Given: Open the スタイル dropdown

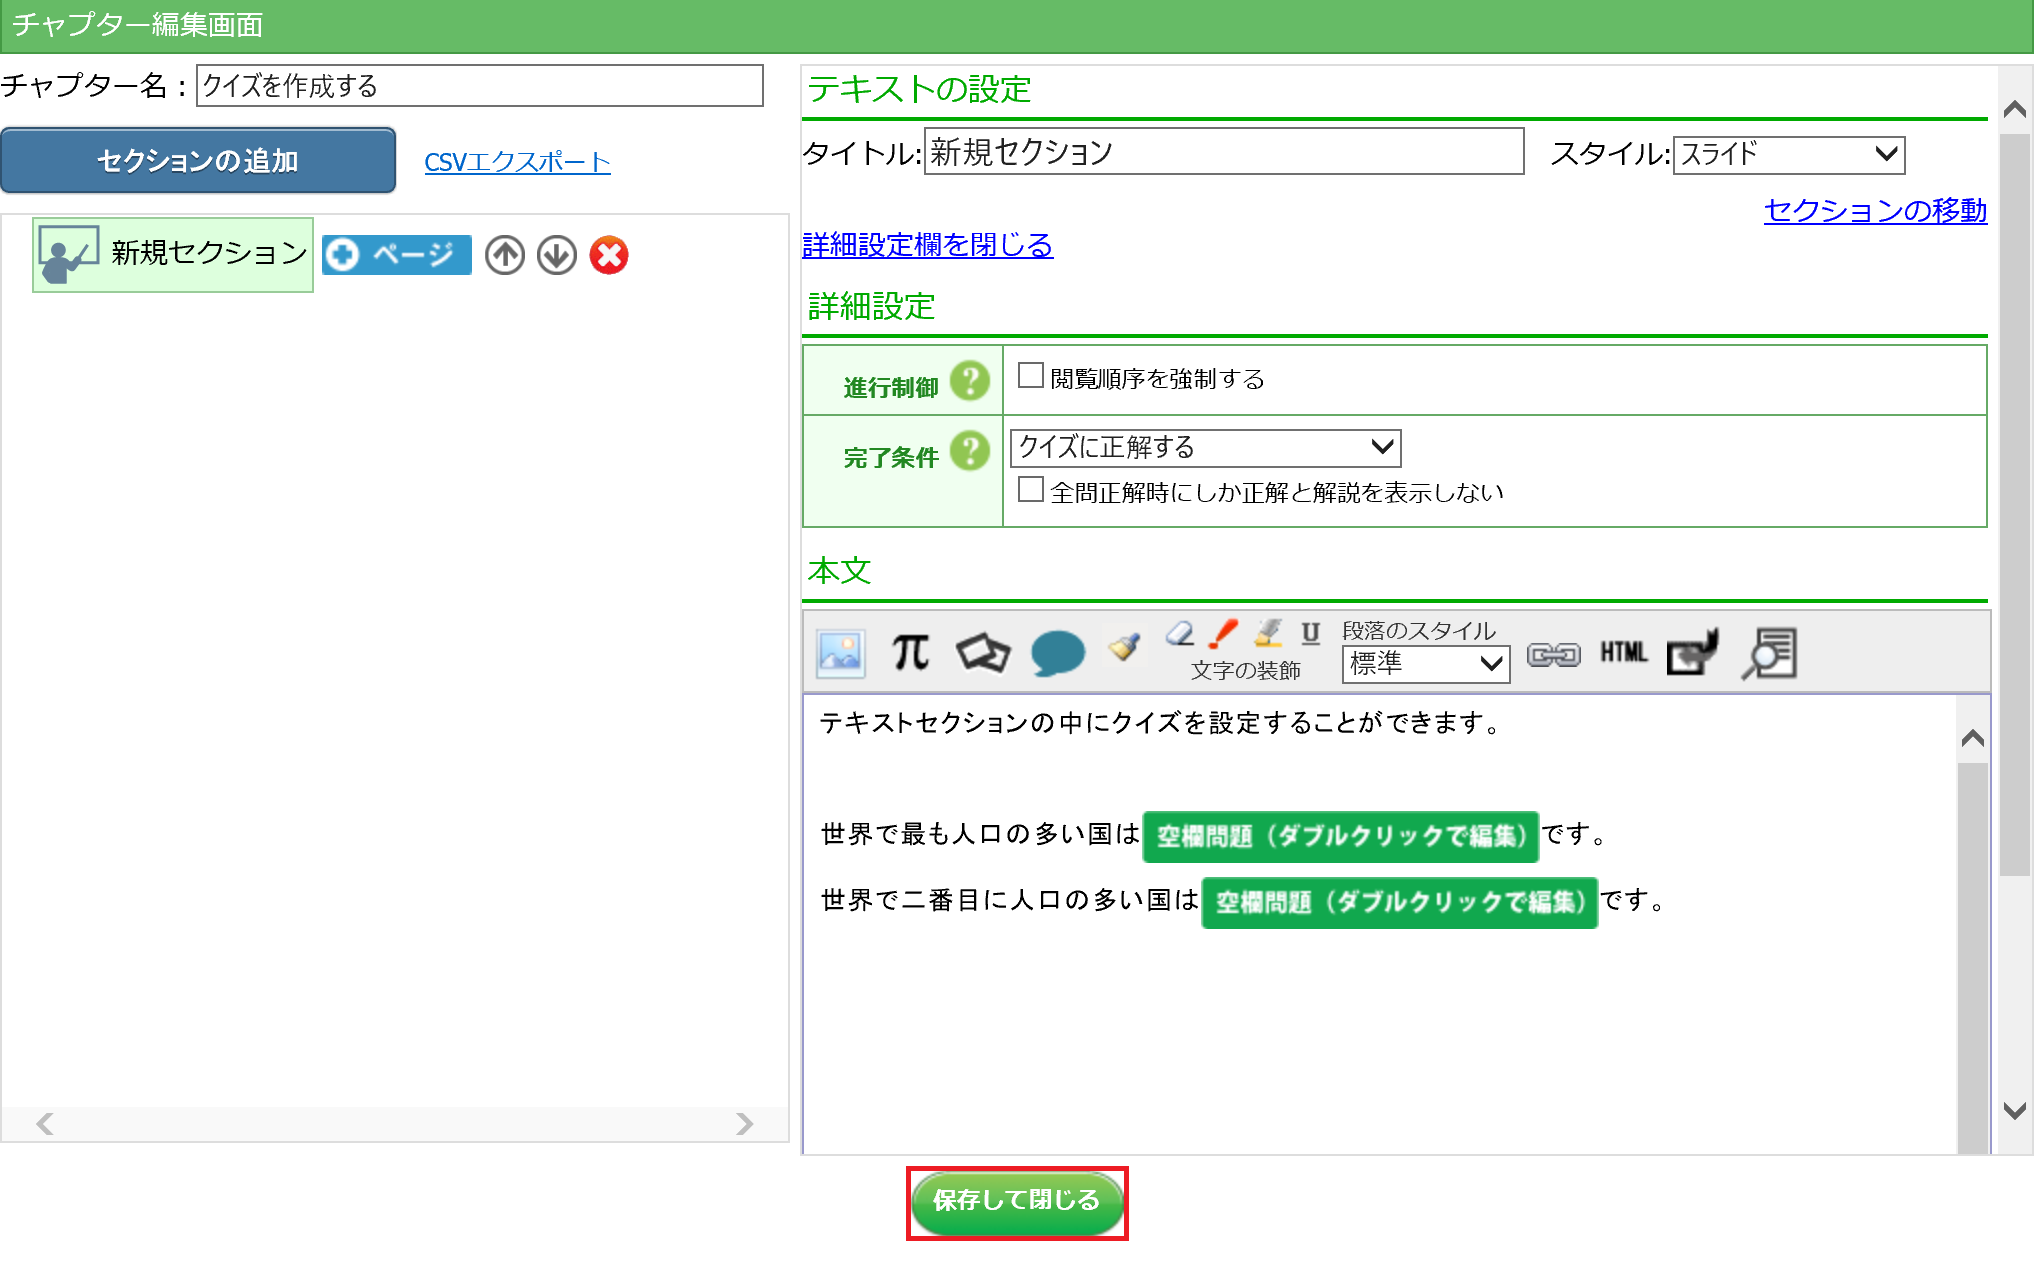Looking at the screenshot, I should (1788, 154).
